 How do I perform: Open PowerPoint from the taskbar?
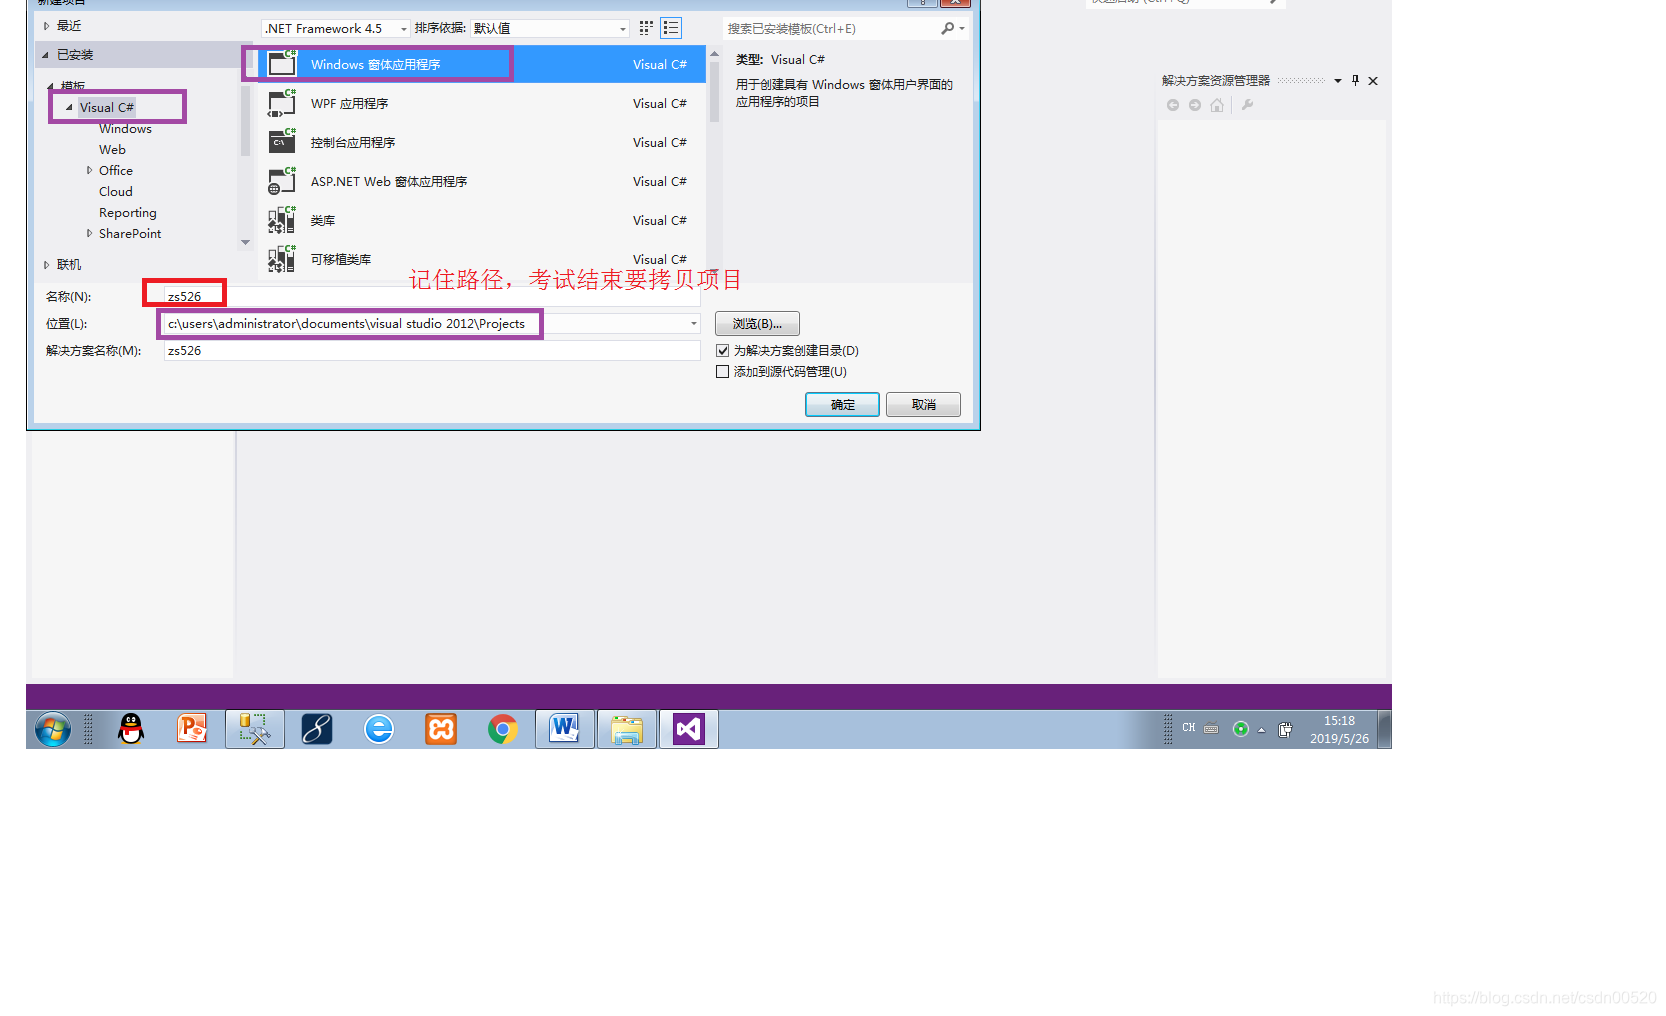pyautogui.click(x=192, y=729)
